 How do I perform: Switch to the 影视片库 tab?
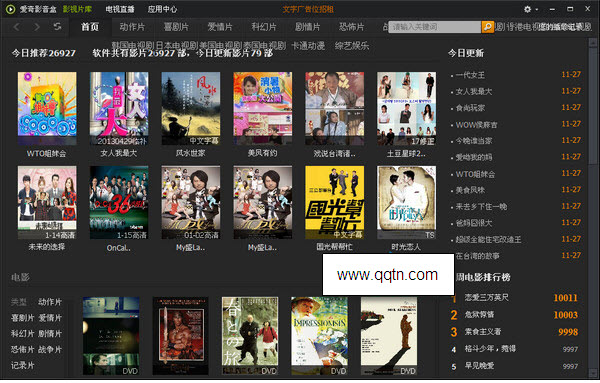(77, 9)
